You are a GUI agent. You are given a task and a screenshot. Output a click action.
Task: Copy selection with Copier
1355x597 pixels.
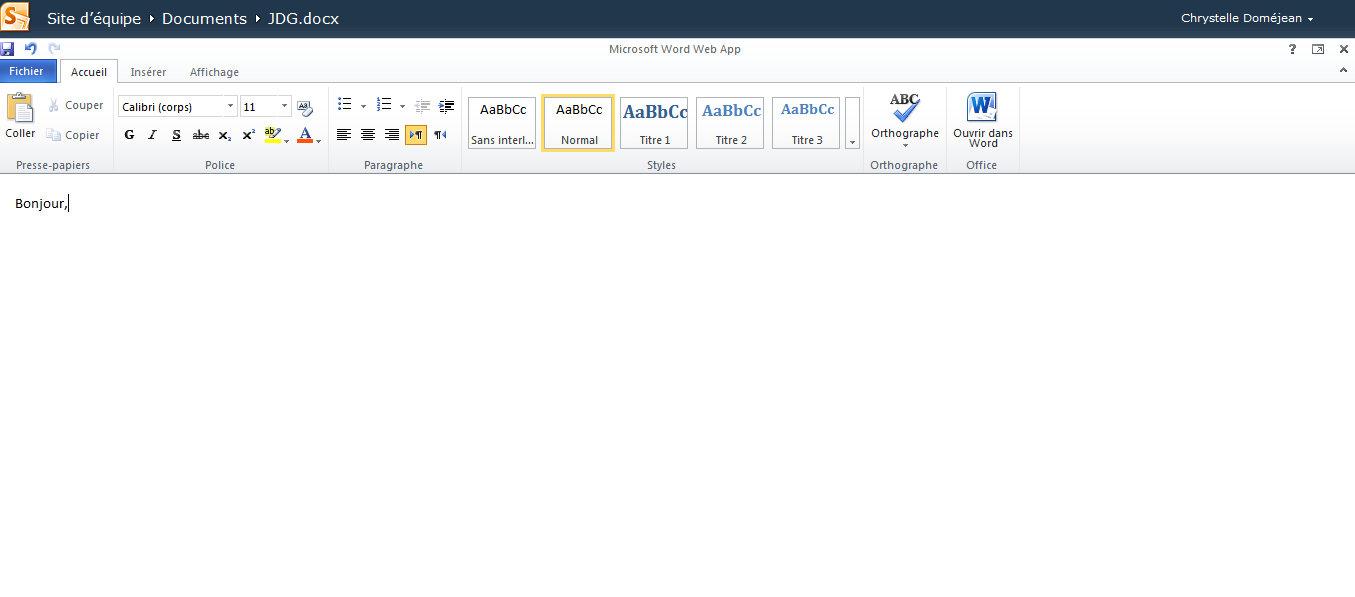pos(73,135)
